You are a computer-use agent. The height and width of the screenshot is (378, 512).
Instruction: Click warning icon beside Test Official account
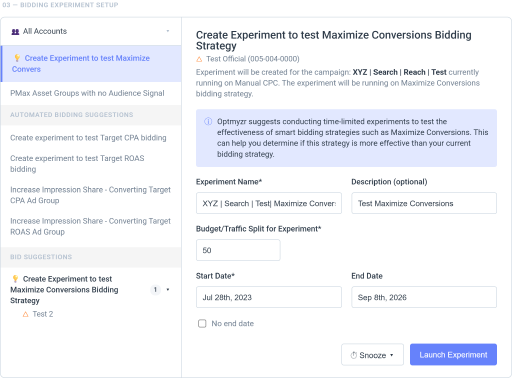(199, 59)
